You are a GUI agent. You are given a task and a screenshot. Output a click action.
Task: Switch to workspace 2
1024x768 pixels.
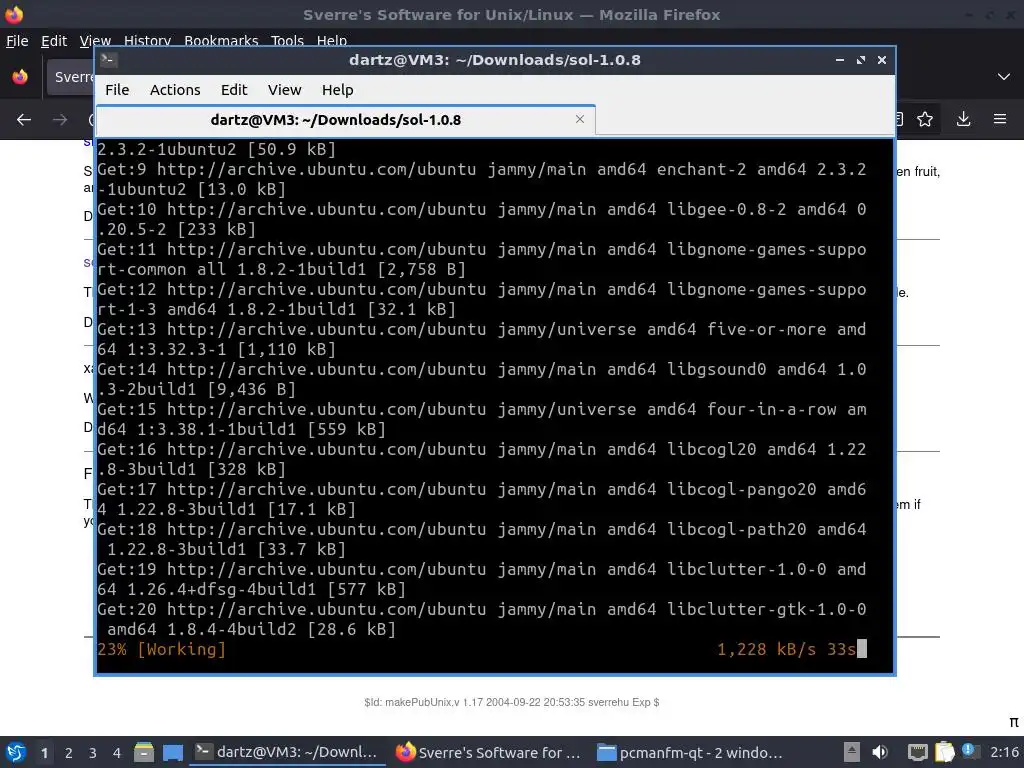pos(69,753)
